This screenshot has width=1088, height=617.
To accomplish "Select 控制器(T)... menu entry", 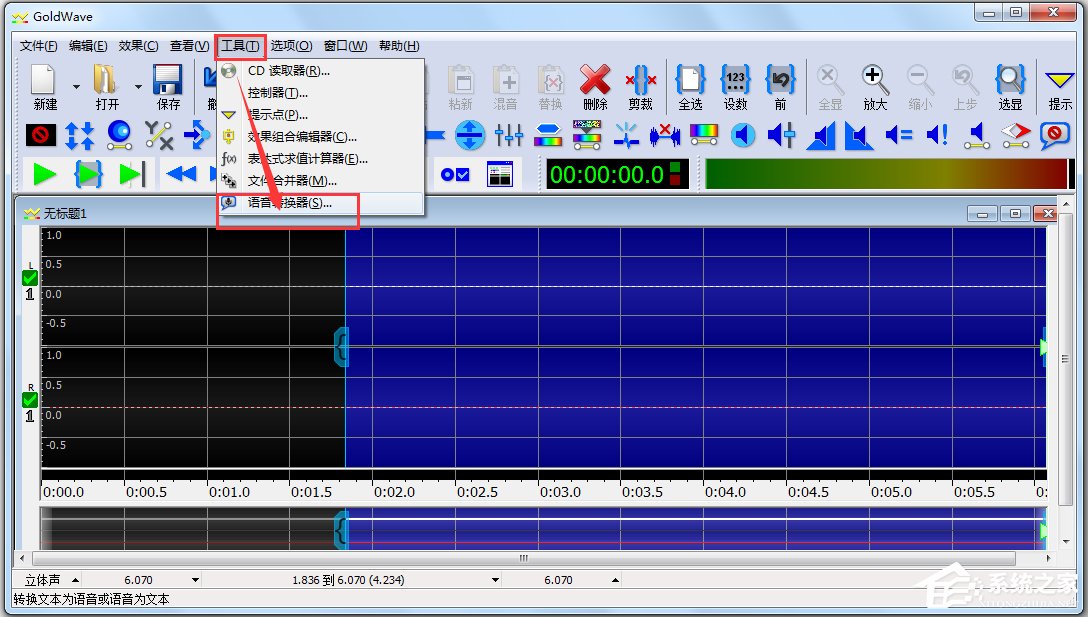I will [321, 92].
